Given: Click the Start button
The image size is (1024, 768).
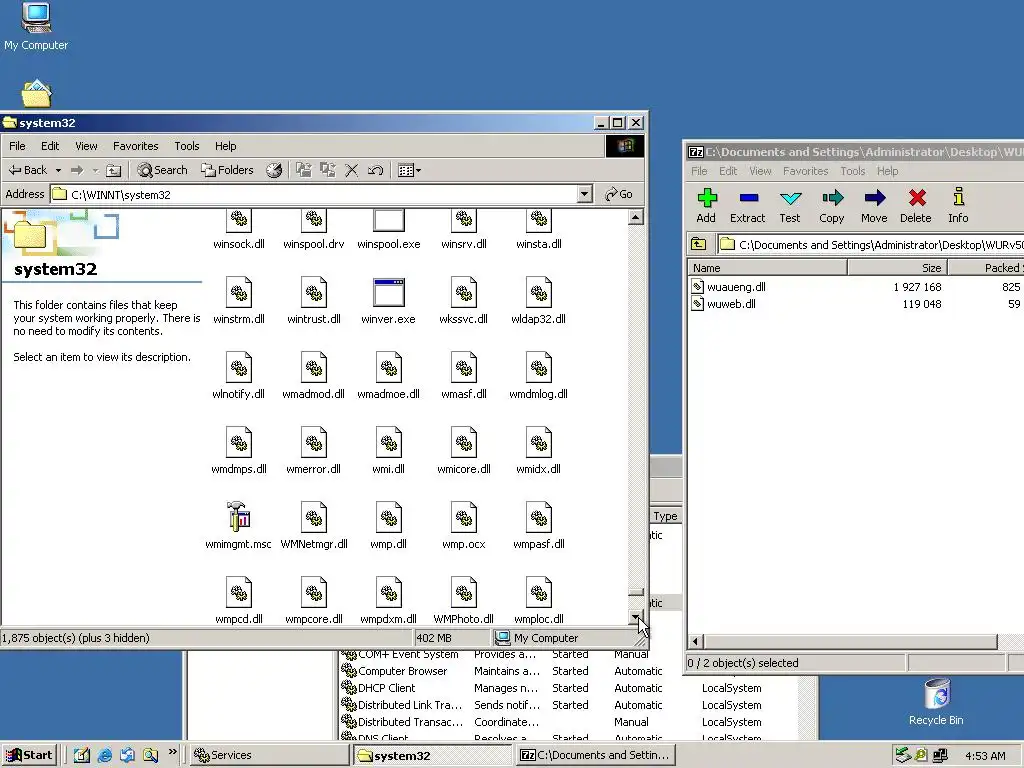Looking at the screenshot, I should tap(29, 755).
